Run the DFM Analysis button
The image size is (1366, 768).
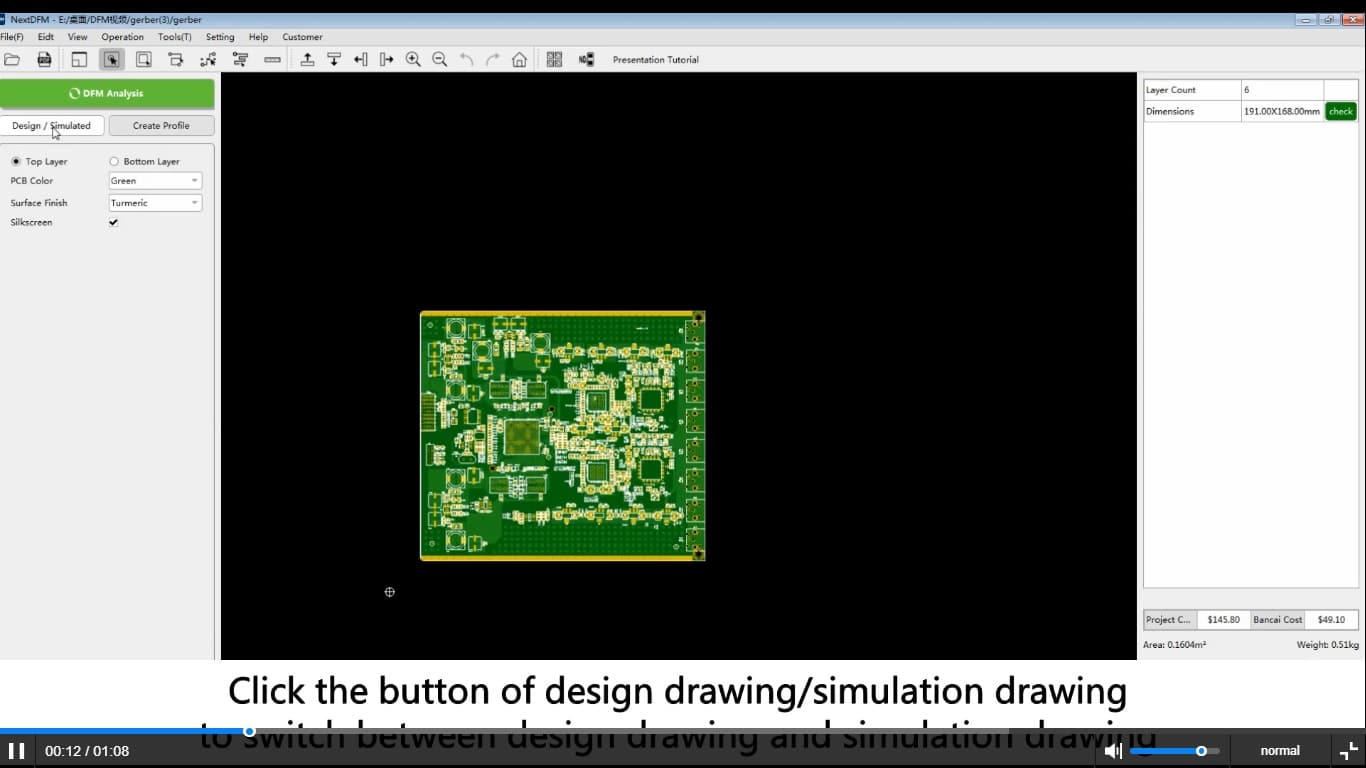(x=107, y=93)
